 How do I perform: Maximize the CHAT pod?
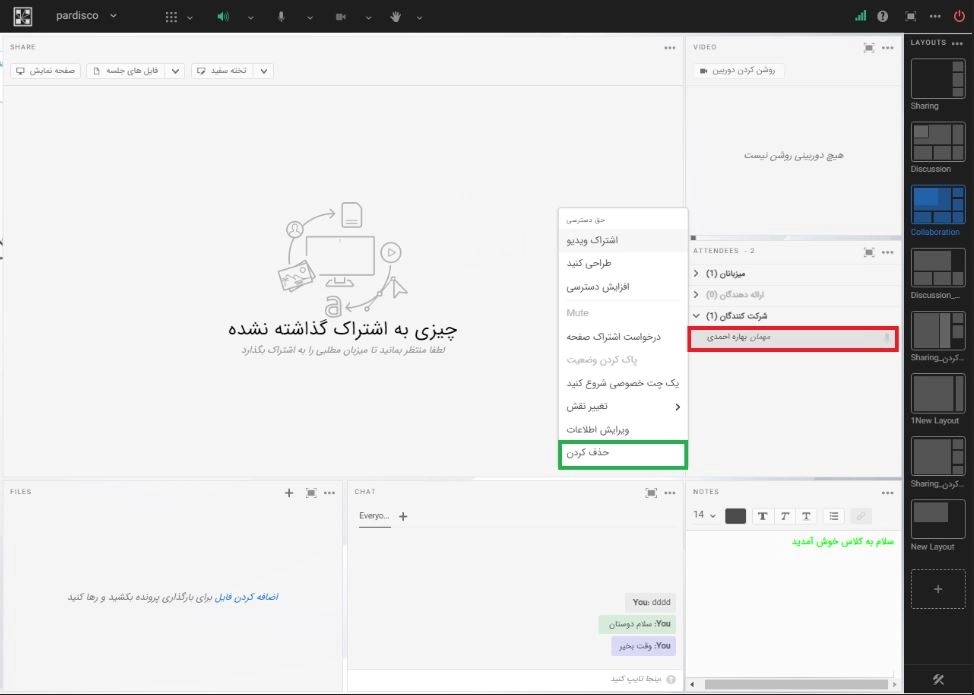point(651,493)
